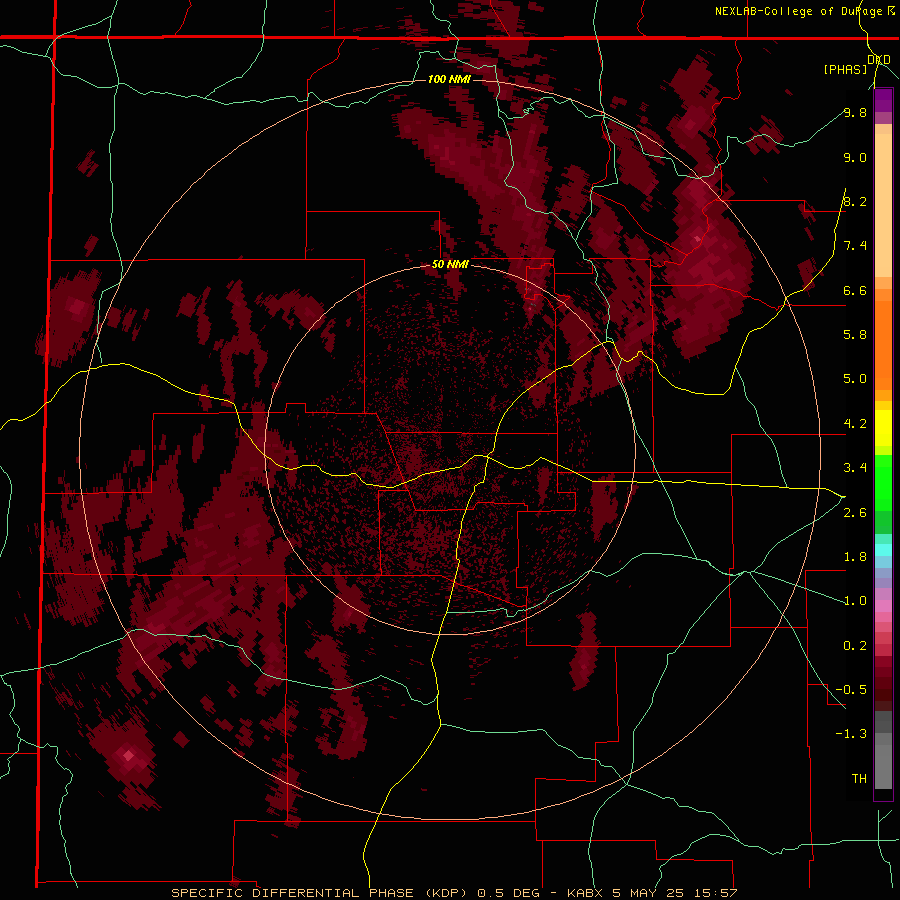Click the NEXLAB-College of DuPage label
900x900 pixels.
pos(799,11)
